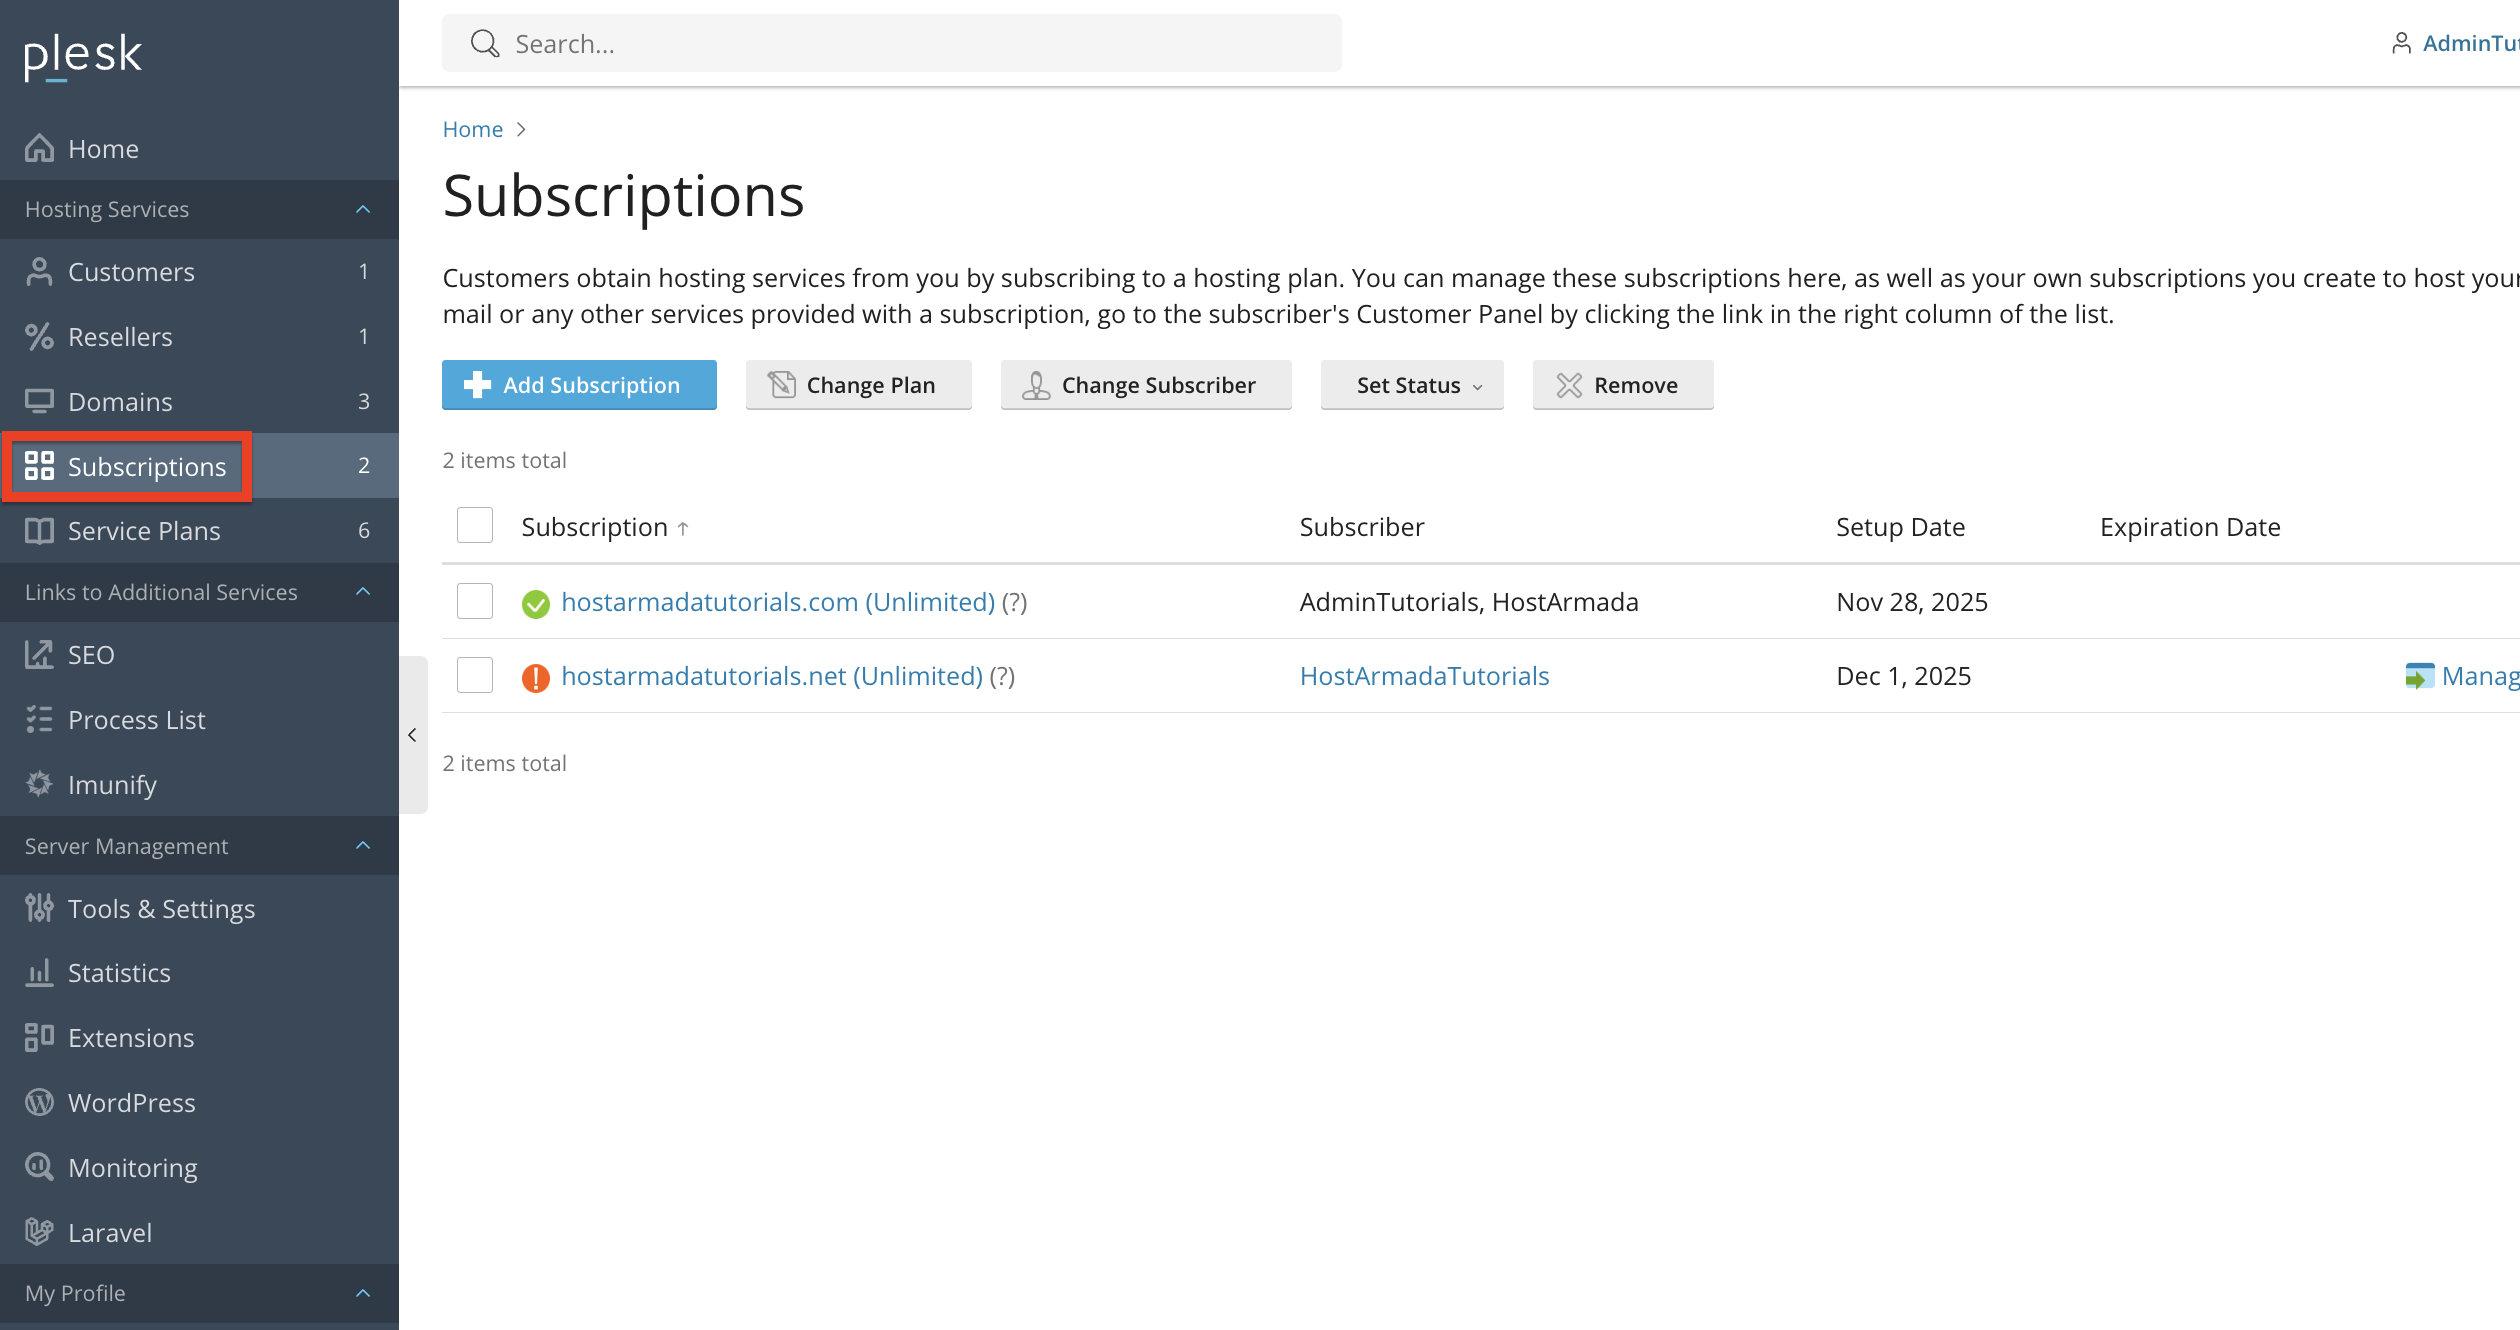The width and height of the screenshot is (2520, 1330).
Task: Open Monitoring menu entry
Action: click(x=199, y=1168)
